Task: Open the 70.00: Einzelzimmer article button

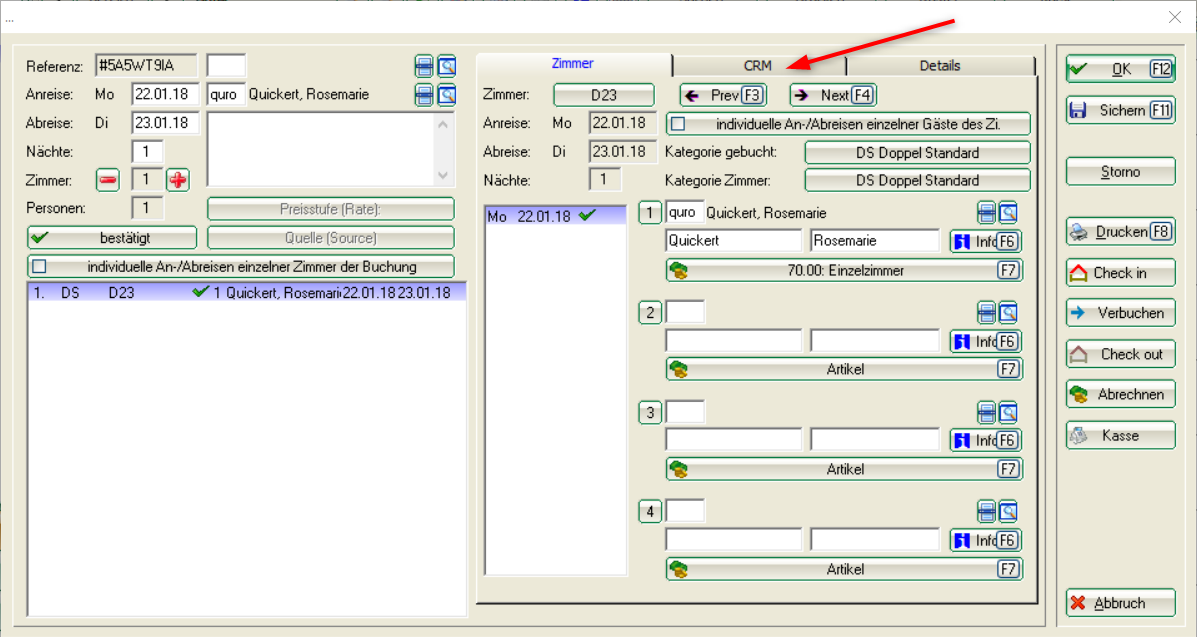Action: click(844, 270)
